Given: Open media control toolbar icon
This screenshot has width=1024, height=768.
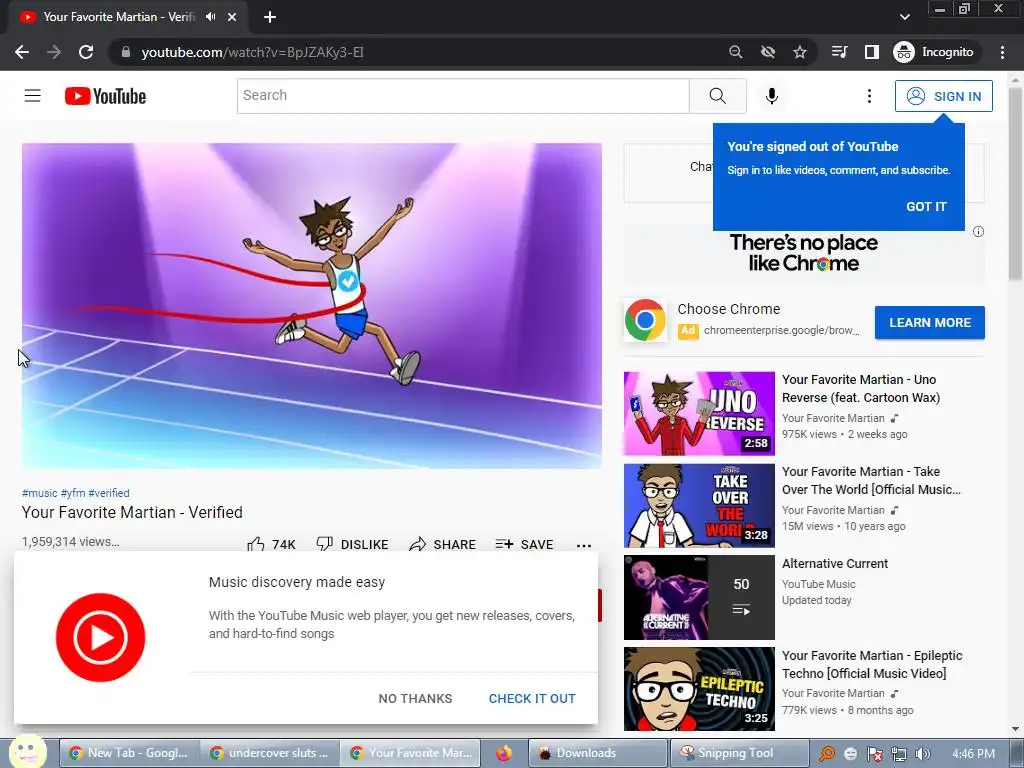Looking at the screenshot, I should 840,52.
